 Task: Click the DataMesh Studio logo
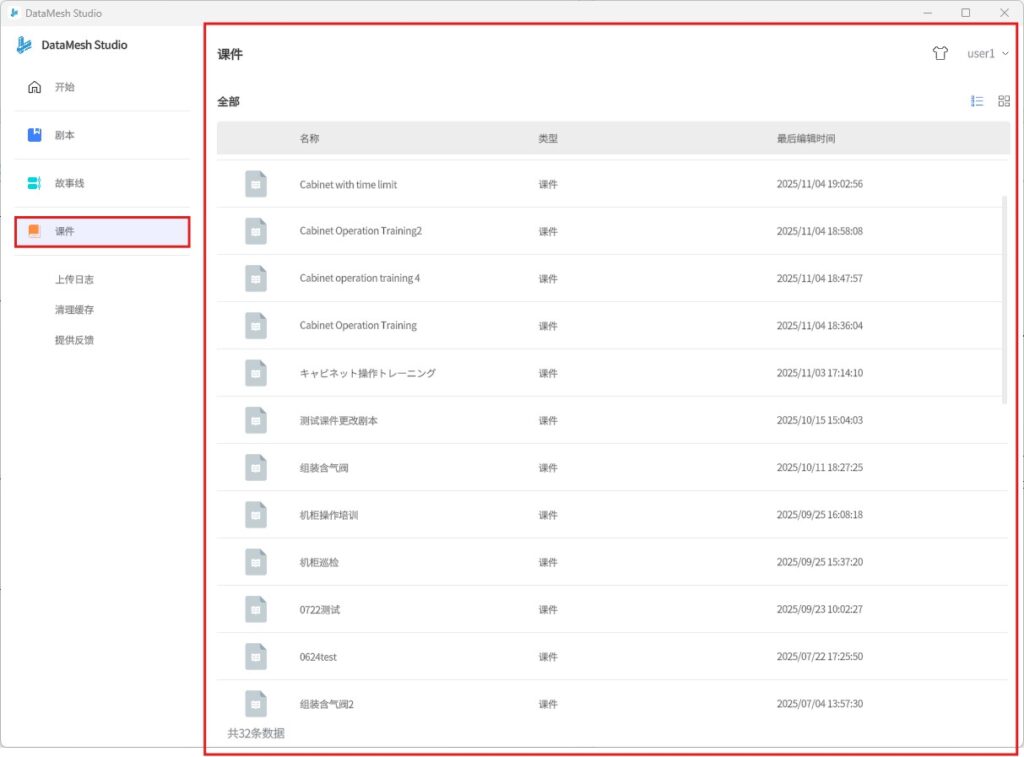click(x=24, y=45)
